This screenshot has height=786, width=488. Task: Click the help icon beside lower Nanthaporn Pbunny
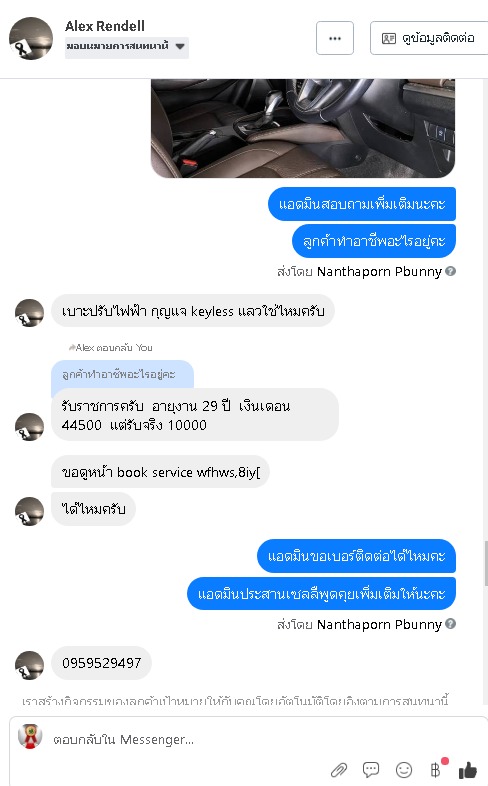pyautogui.click(x=450, y=624)
